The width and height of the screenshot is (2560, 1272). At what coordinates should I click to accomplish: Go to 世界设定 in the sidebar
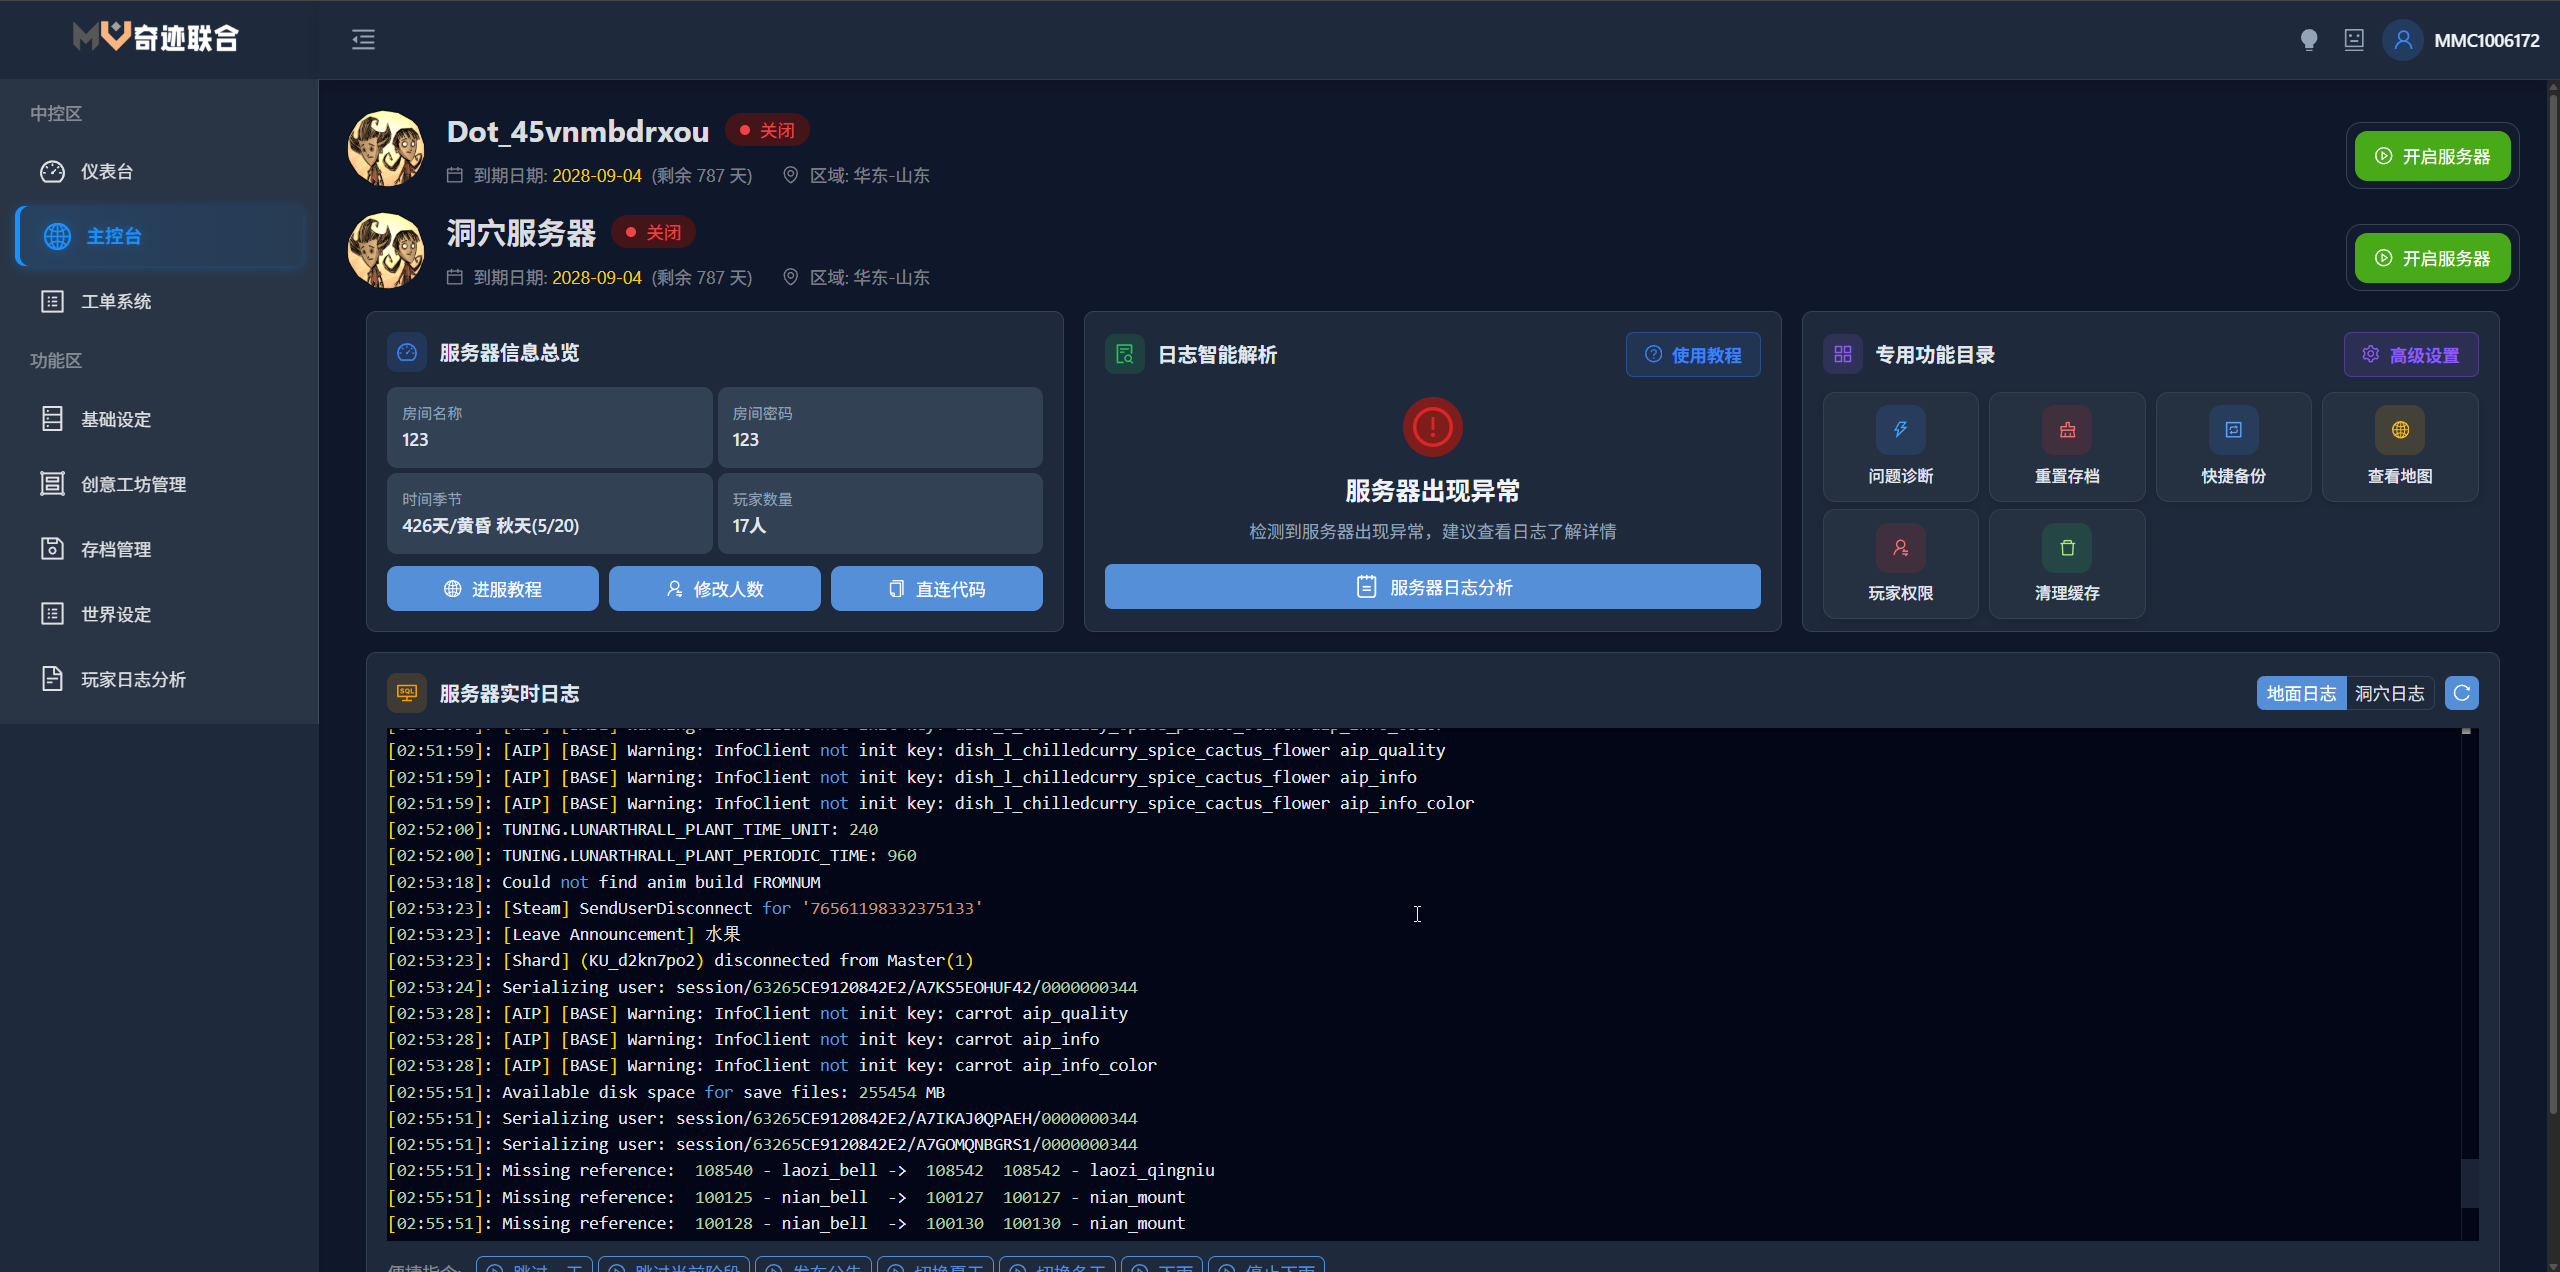160,615
